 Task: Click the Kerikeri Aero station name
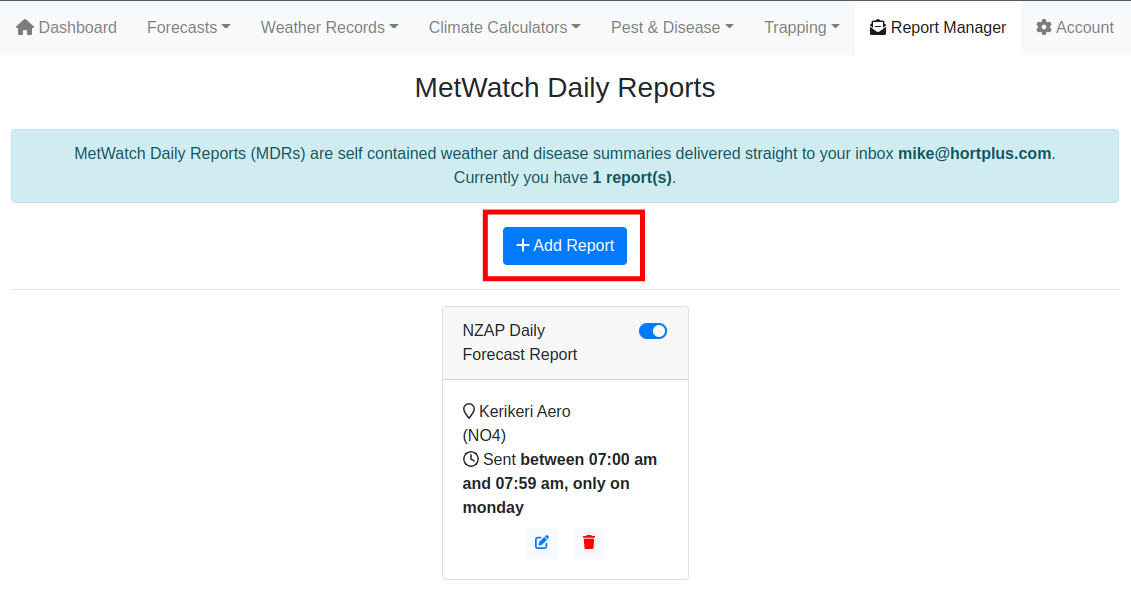[524, 411]
